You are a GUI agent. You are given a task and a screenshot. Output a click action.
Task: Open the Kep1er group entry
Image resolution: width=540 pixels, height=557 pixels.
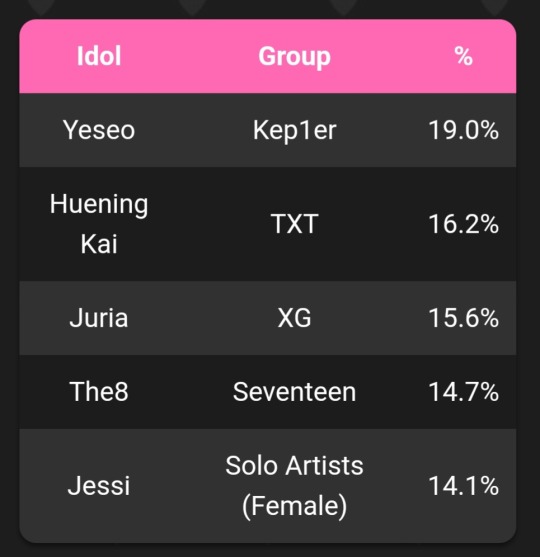295,131
